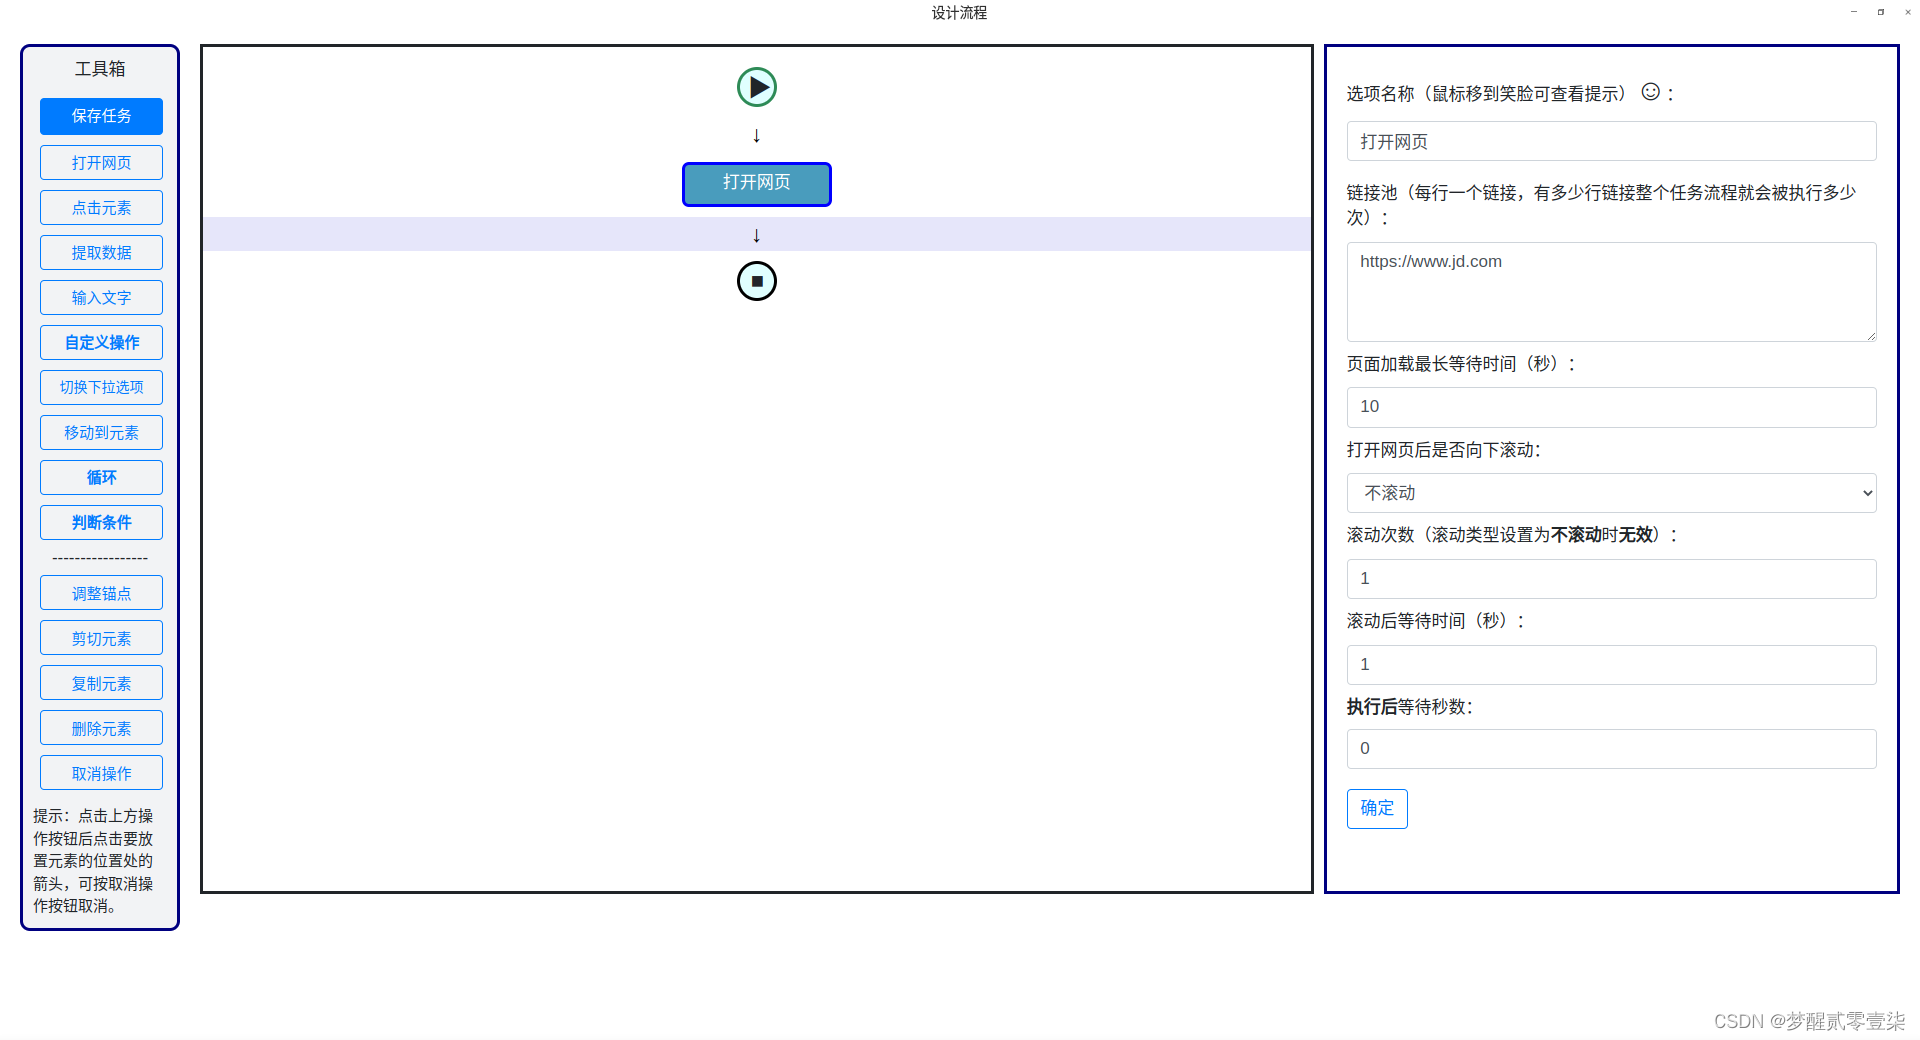This screenshot has height=1040, width=1920.
Task: Select the 打开网页 node in flow canvas
Action: click(x=757, y=184)
